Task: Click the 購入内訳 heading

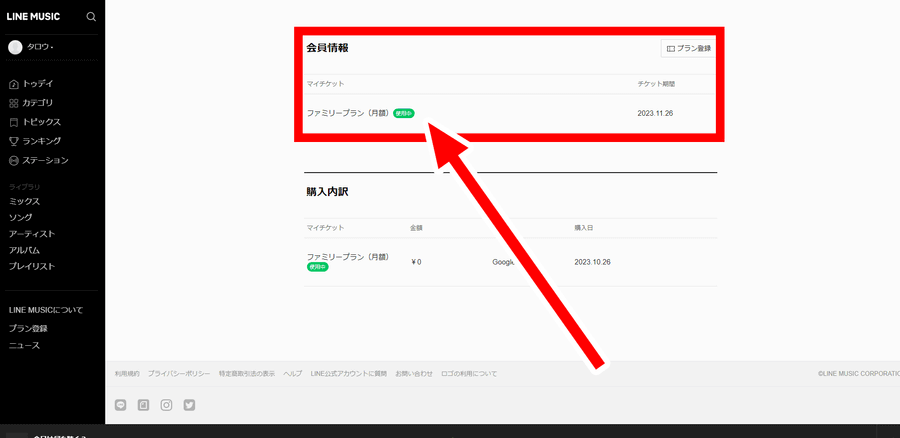Action: tap(327, 192)
